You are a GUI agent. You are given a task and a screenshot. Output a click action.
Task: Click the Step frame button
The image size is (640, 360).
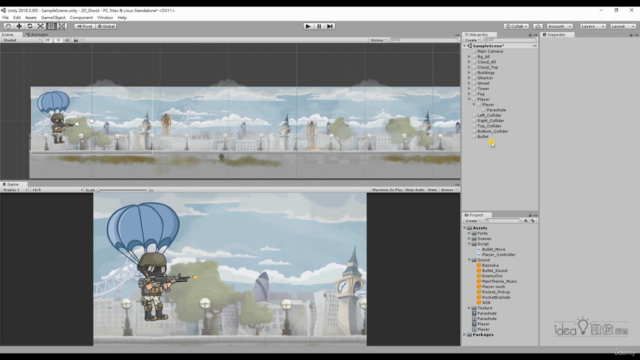[330, 26]
